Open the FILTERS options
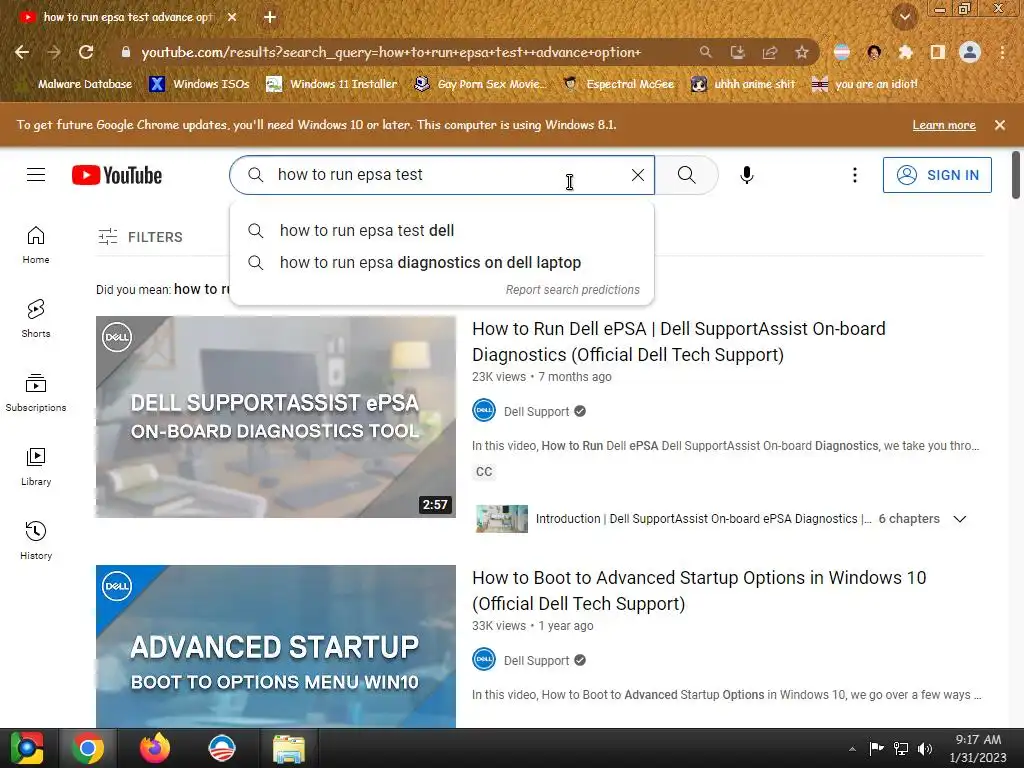 point(140,237)
